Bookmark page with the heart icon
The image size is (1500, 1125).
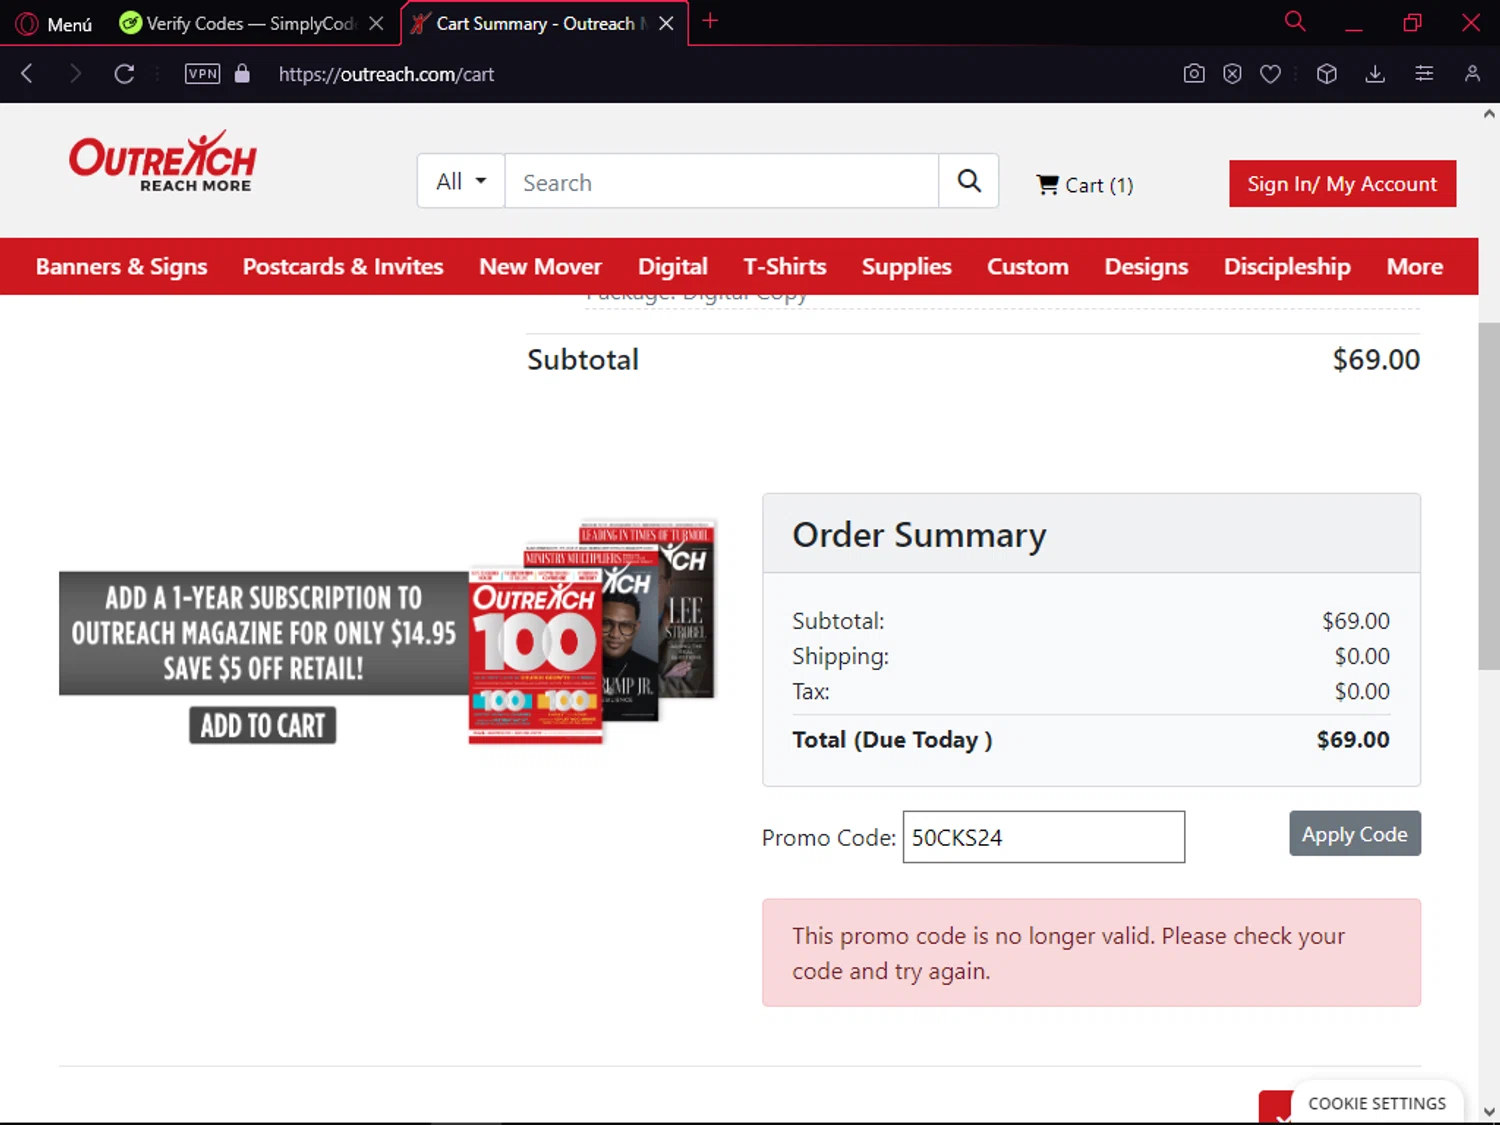[1270, 74]
